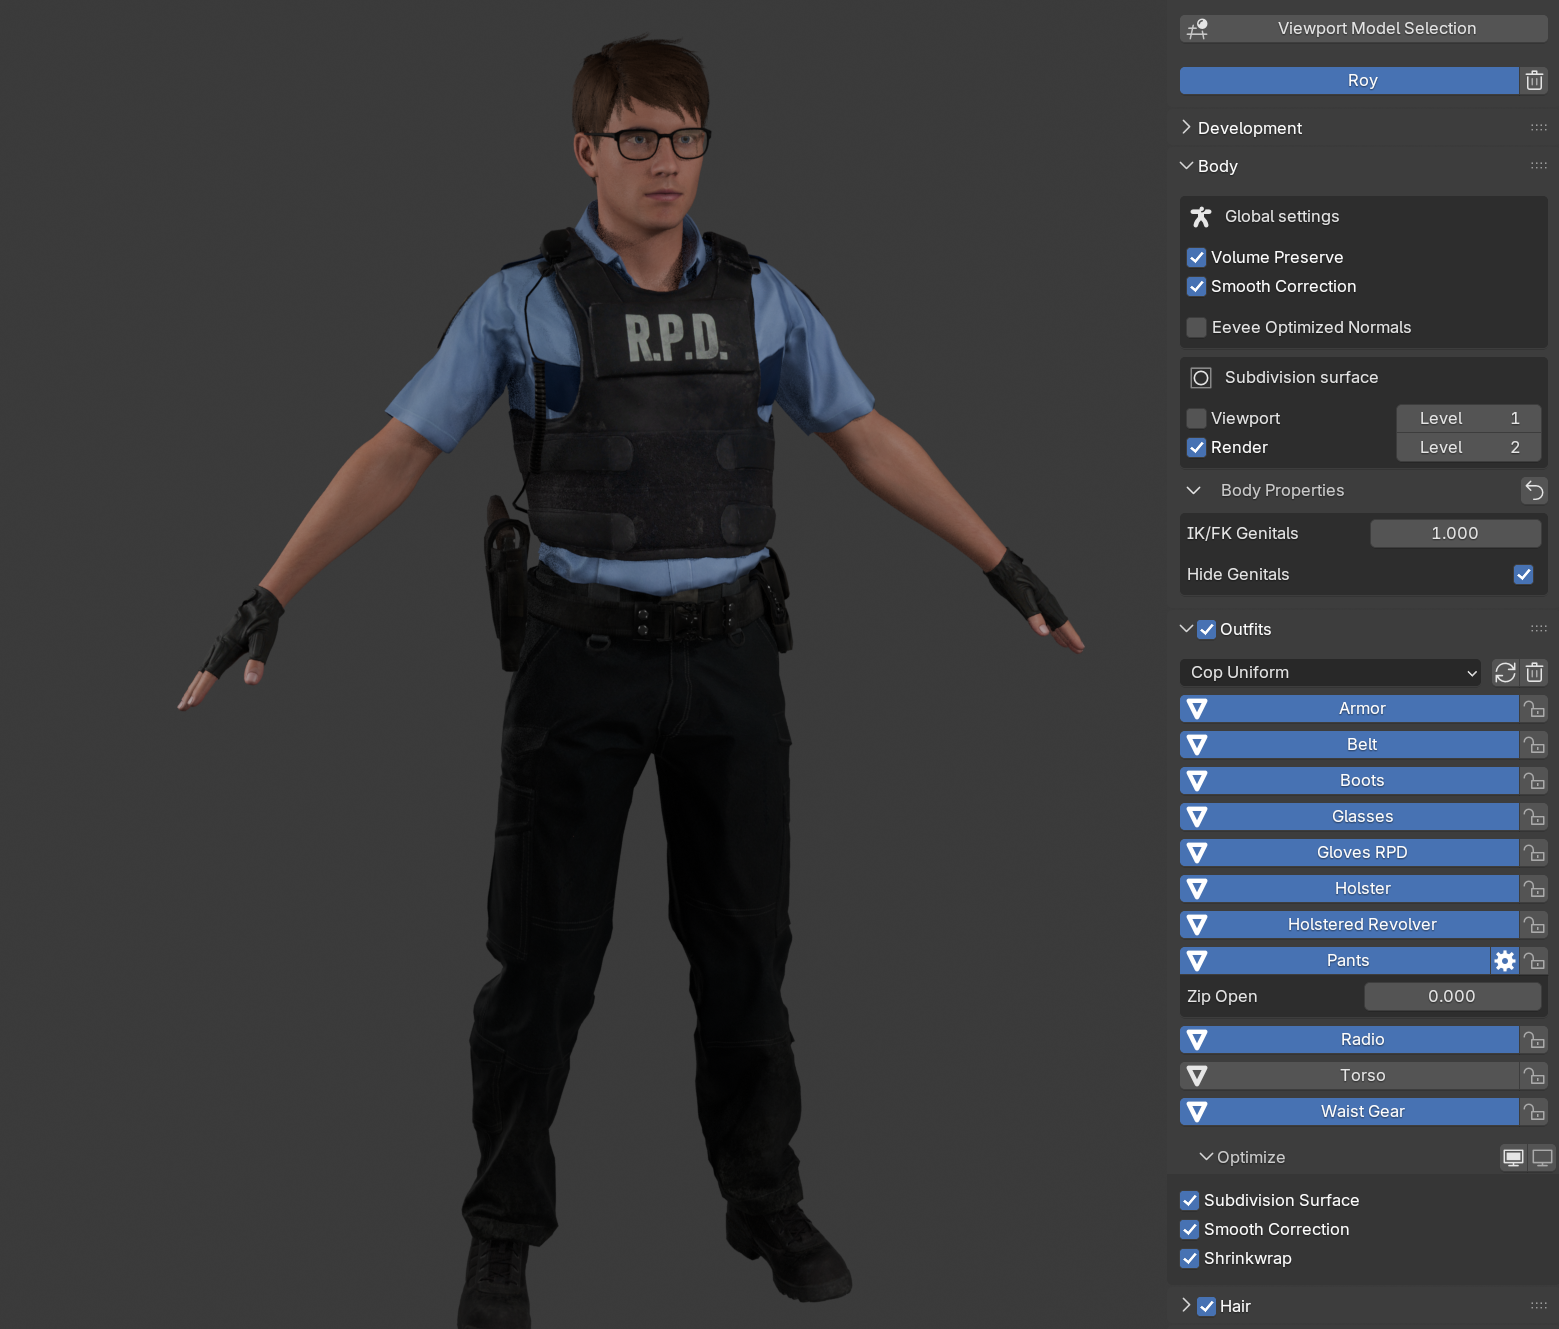Enable Viewport subdivision checkbox

point(1196,418)
